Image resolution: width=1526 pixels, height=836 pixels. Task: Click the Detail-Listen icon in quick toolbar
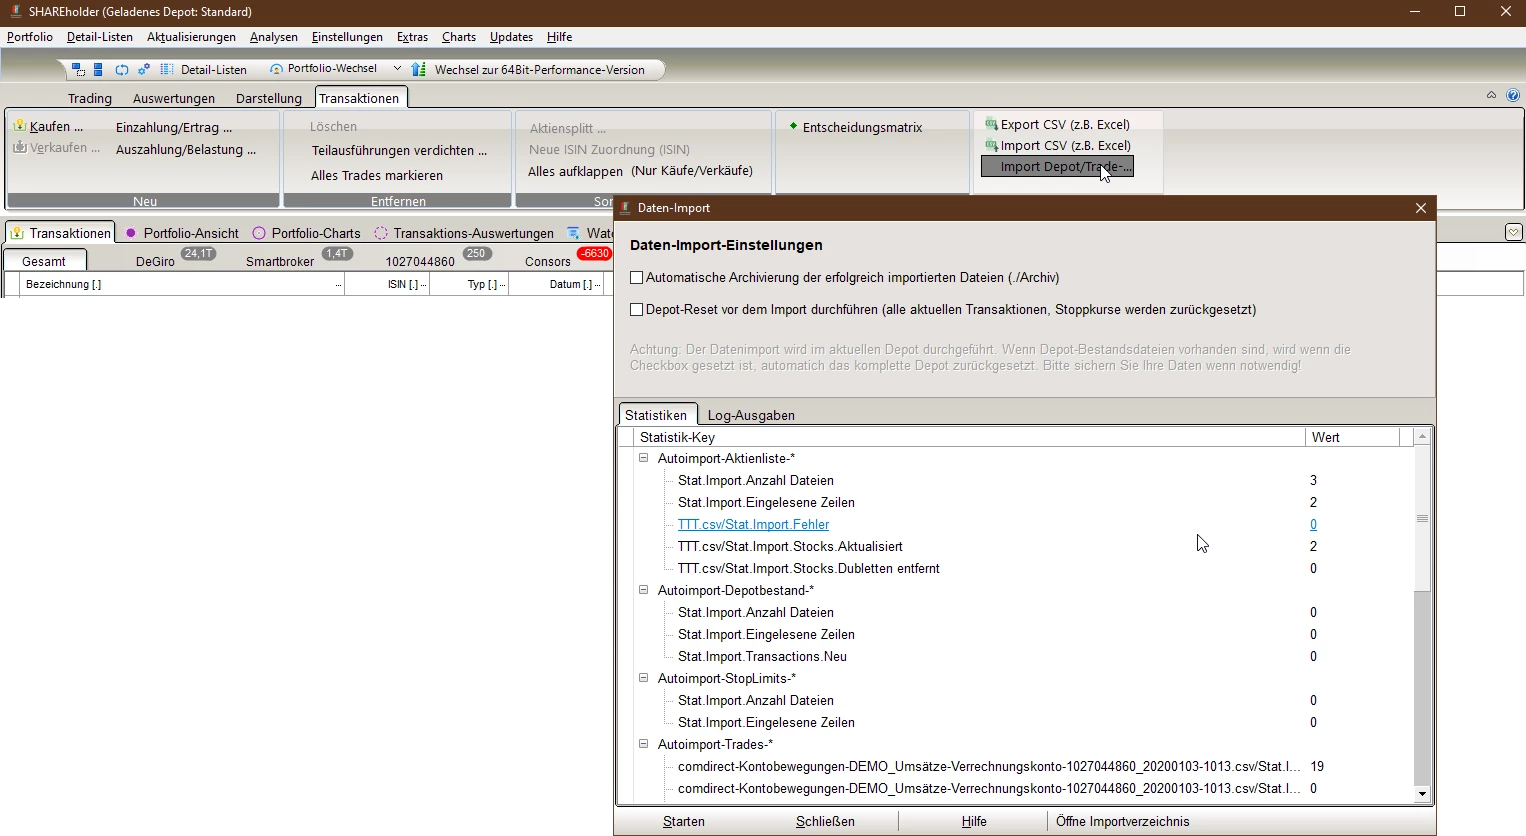167,70
